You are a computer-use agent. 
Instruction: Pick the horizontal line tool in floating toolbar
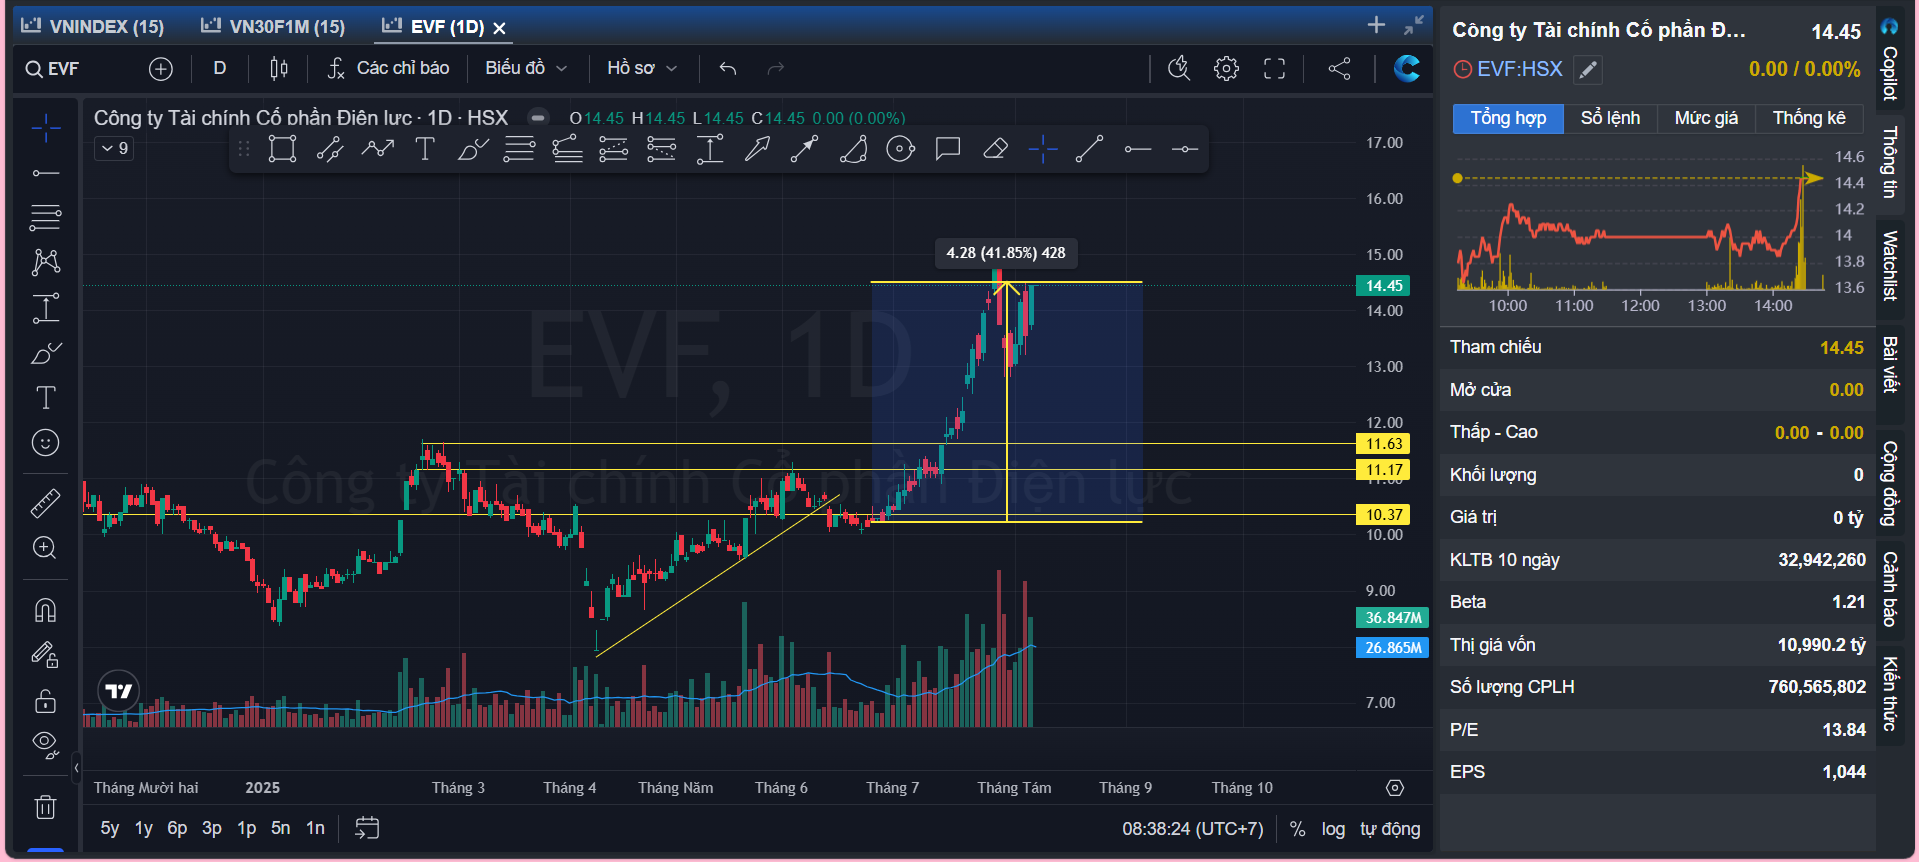point(1138,150)
